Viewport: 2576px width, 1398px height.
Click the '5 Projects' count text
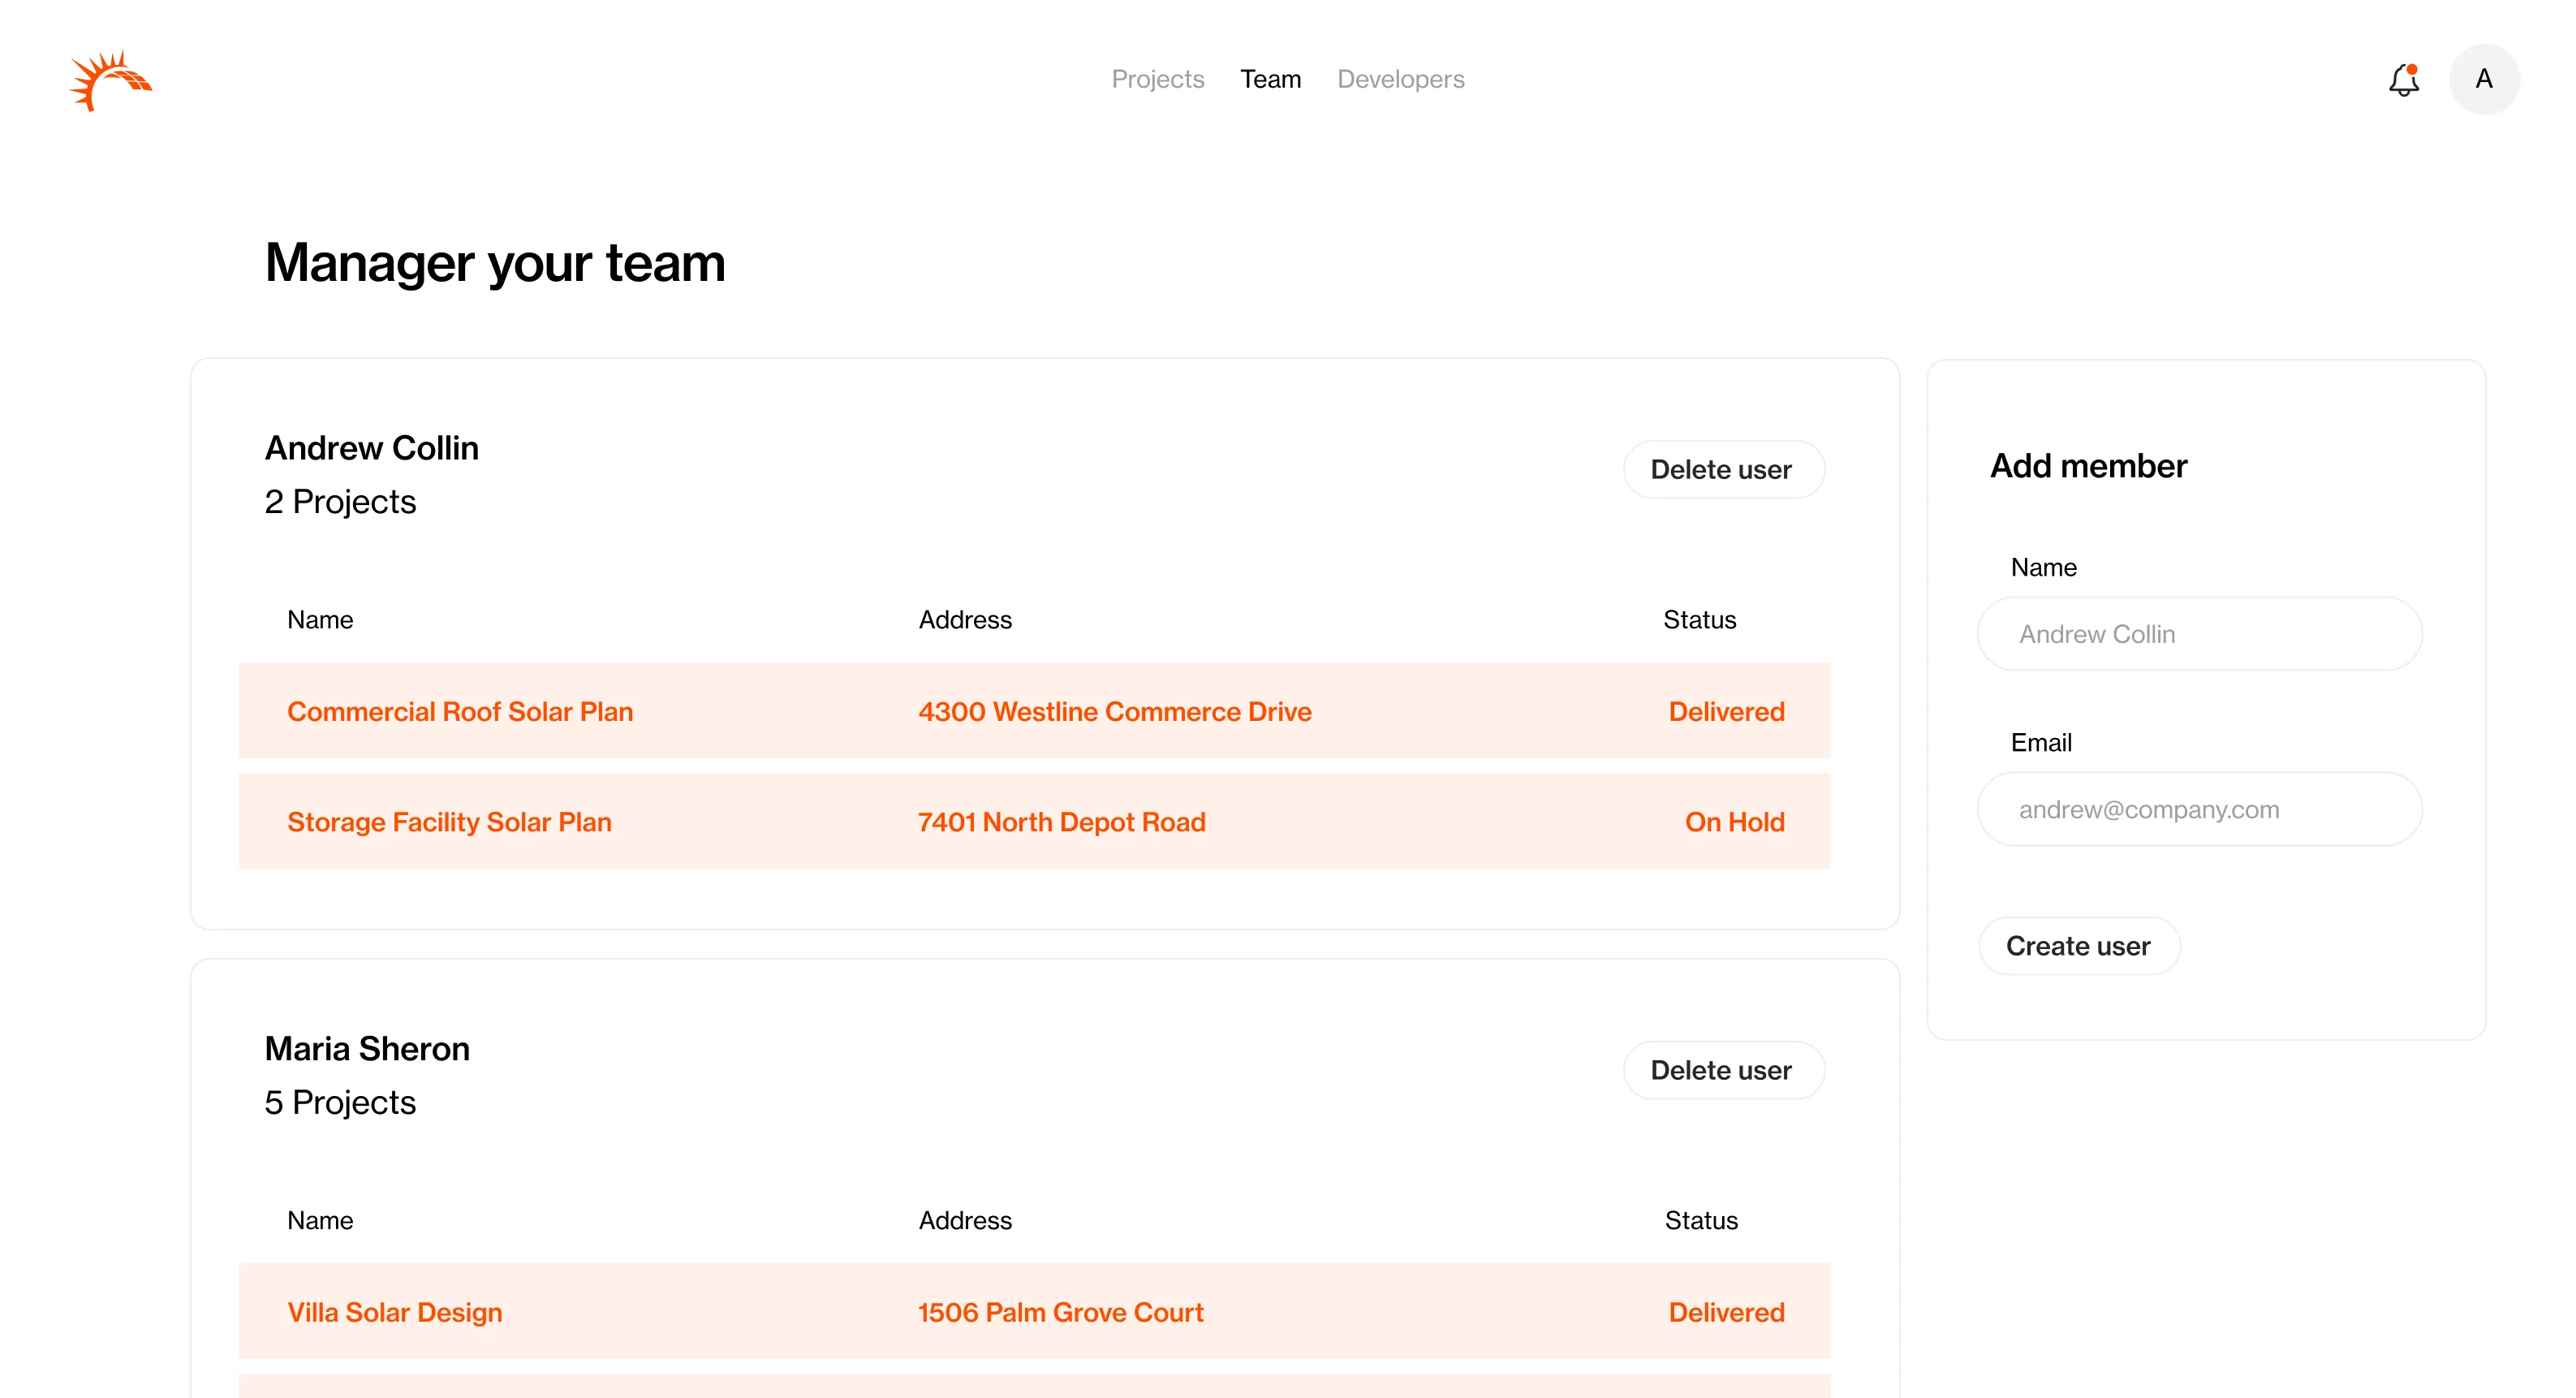pos(340,1103)
